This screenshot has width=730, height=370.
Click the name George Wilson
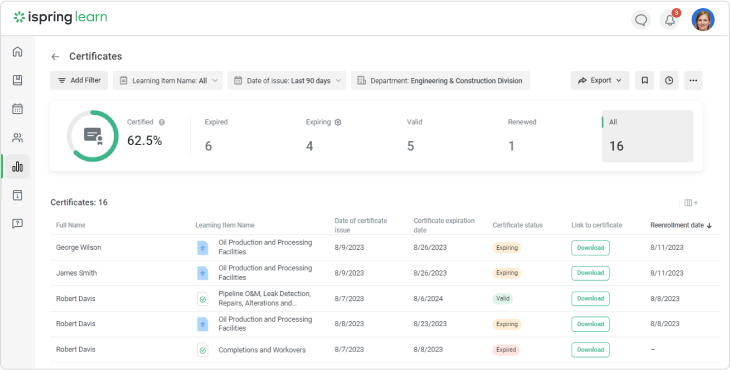click(79, 248)
